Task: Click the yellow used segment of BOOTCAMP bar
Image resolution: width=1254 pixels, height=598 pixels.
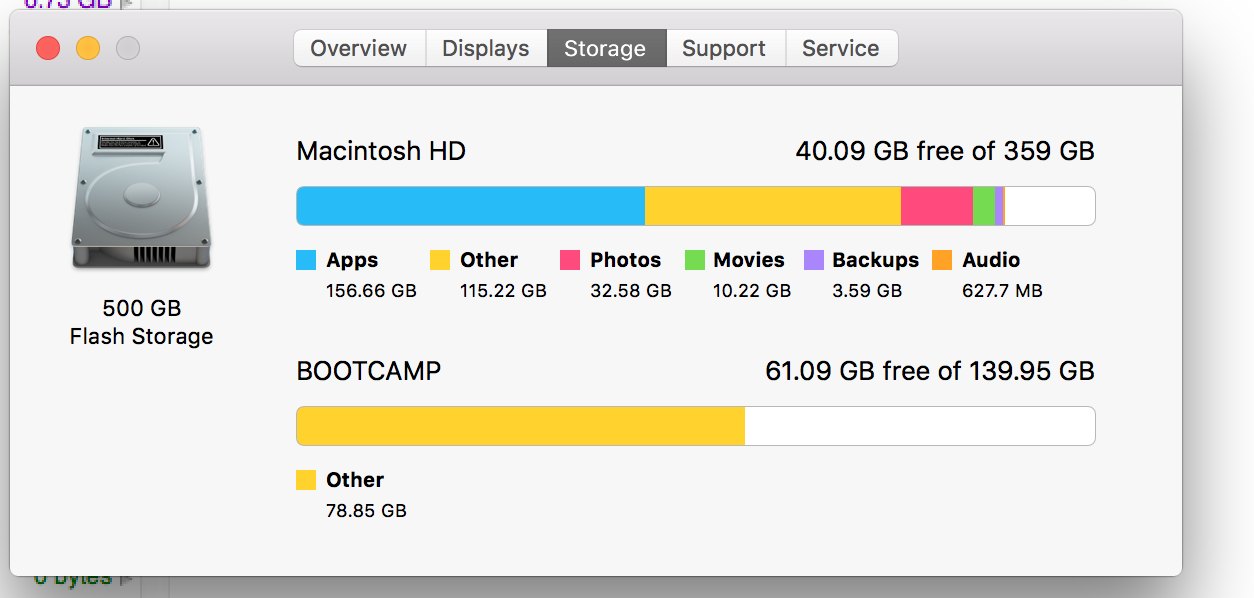Action: [x=520, y=426]
